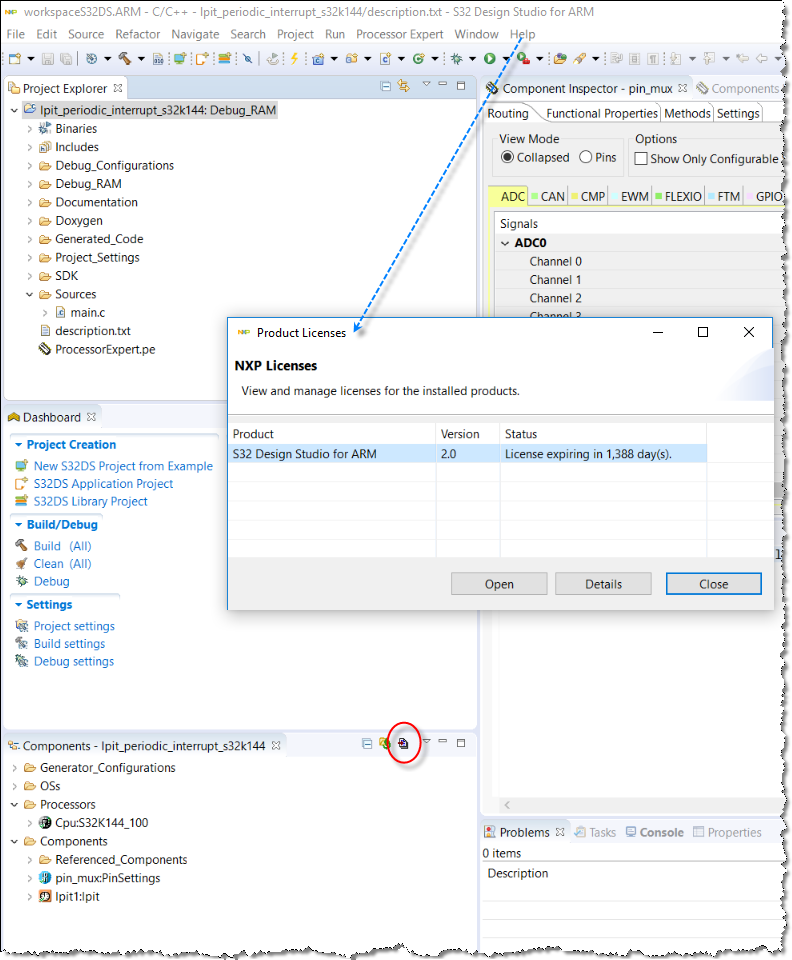Open New S32DS Project from Example link
Image resolution: width=792 pixels, height=960 pixels.
click(x=123, y=466)
